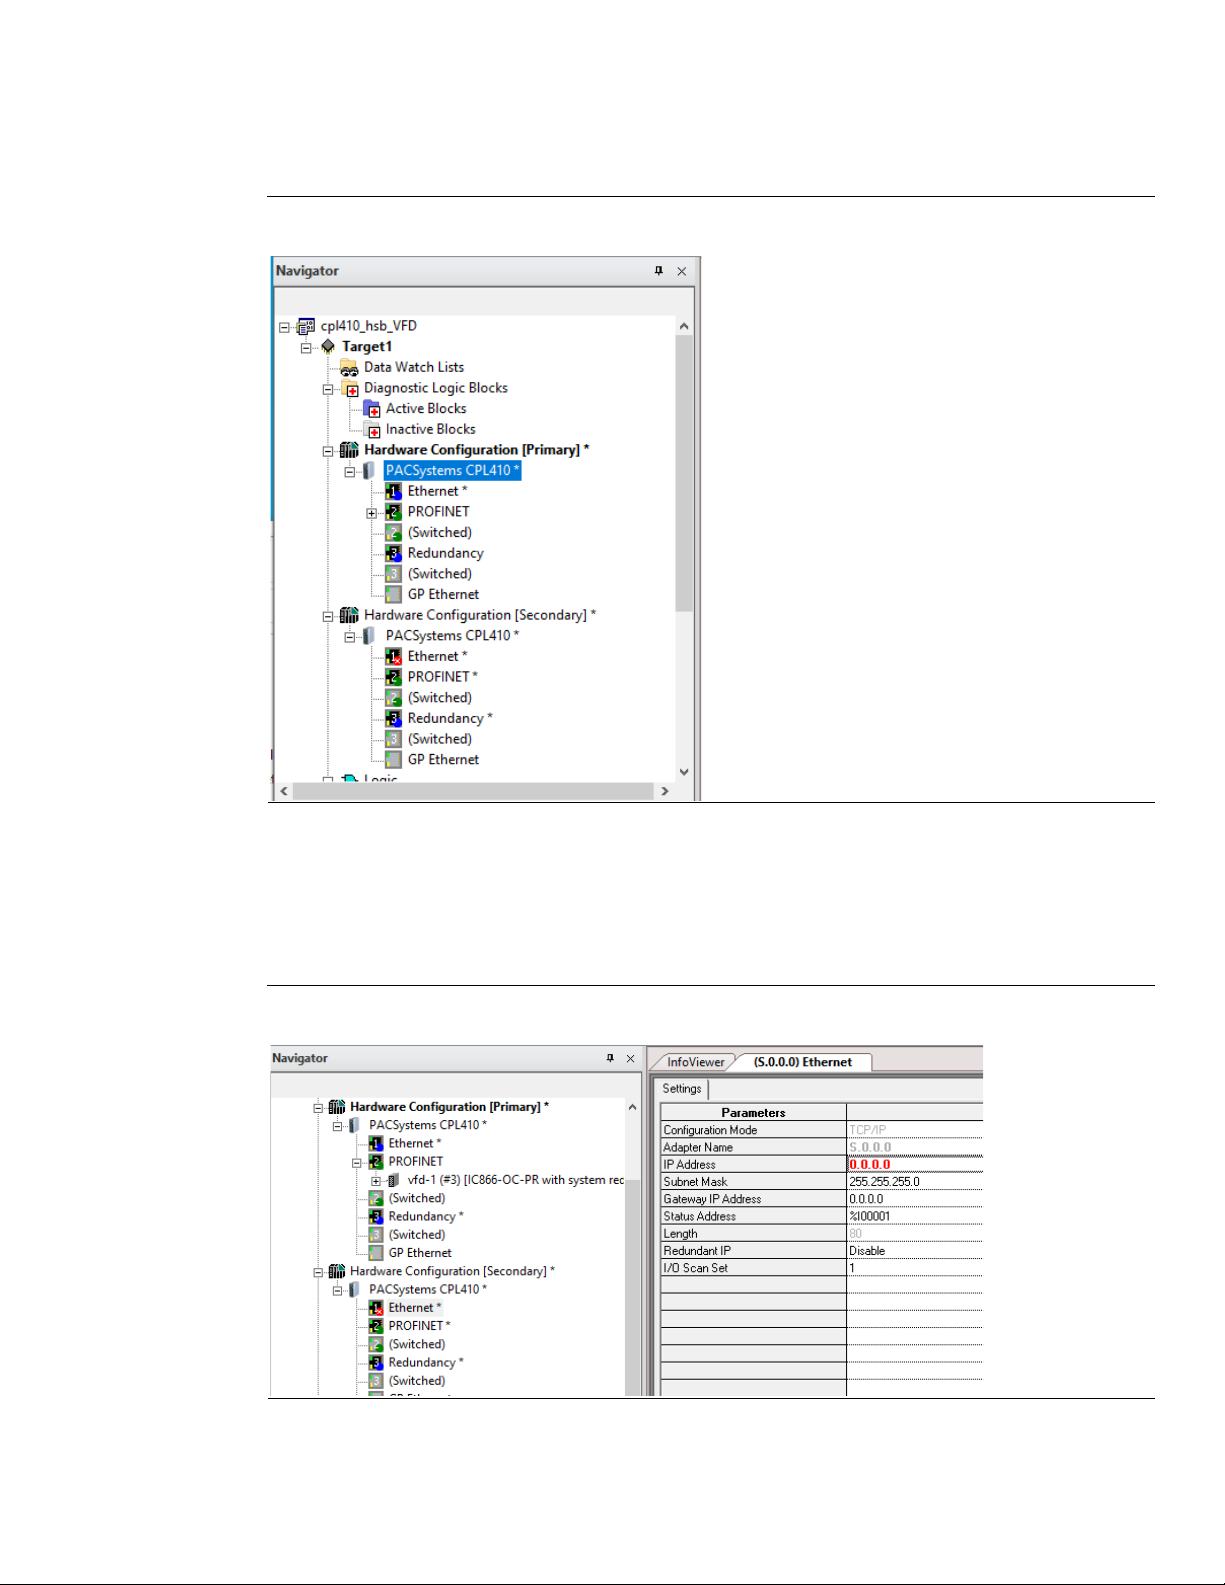Click the Target1 diamond icon

[x=328, y=347]
